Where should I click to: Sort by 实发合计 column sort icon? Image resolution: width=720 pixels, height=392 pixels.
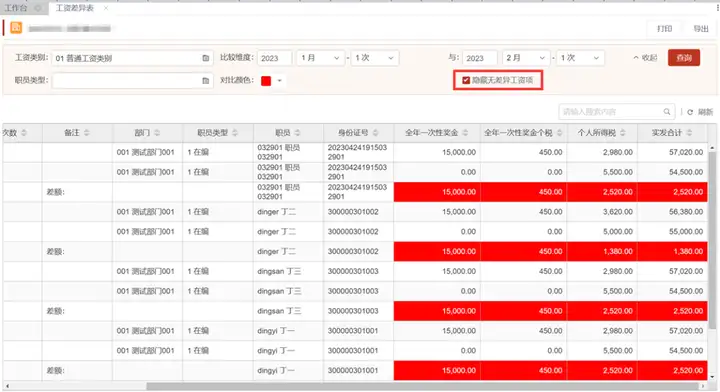coord(689,133)
